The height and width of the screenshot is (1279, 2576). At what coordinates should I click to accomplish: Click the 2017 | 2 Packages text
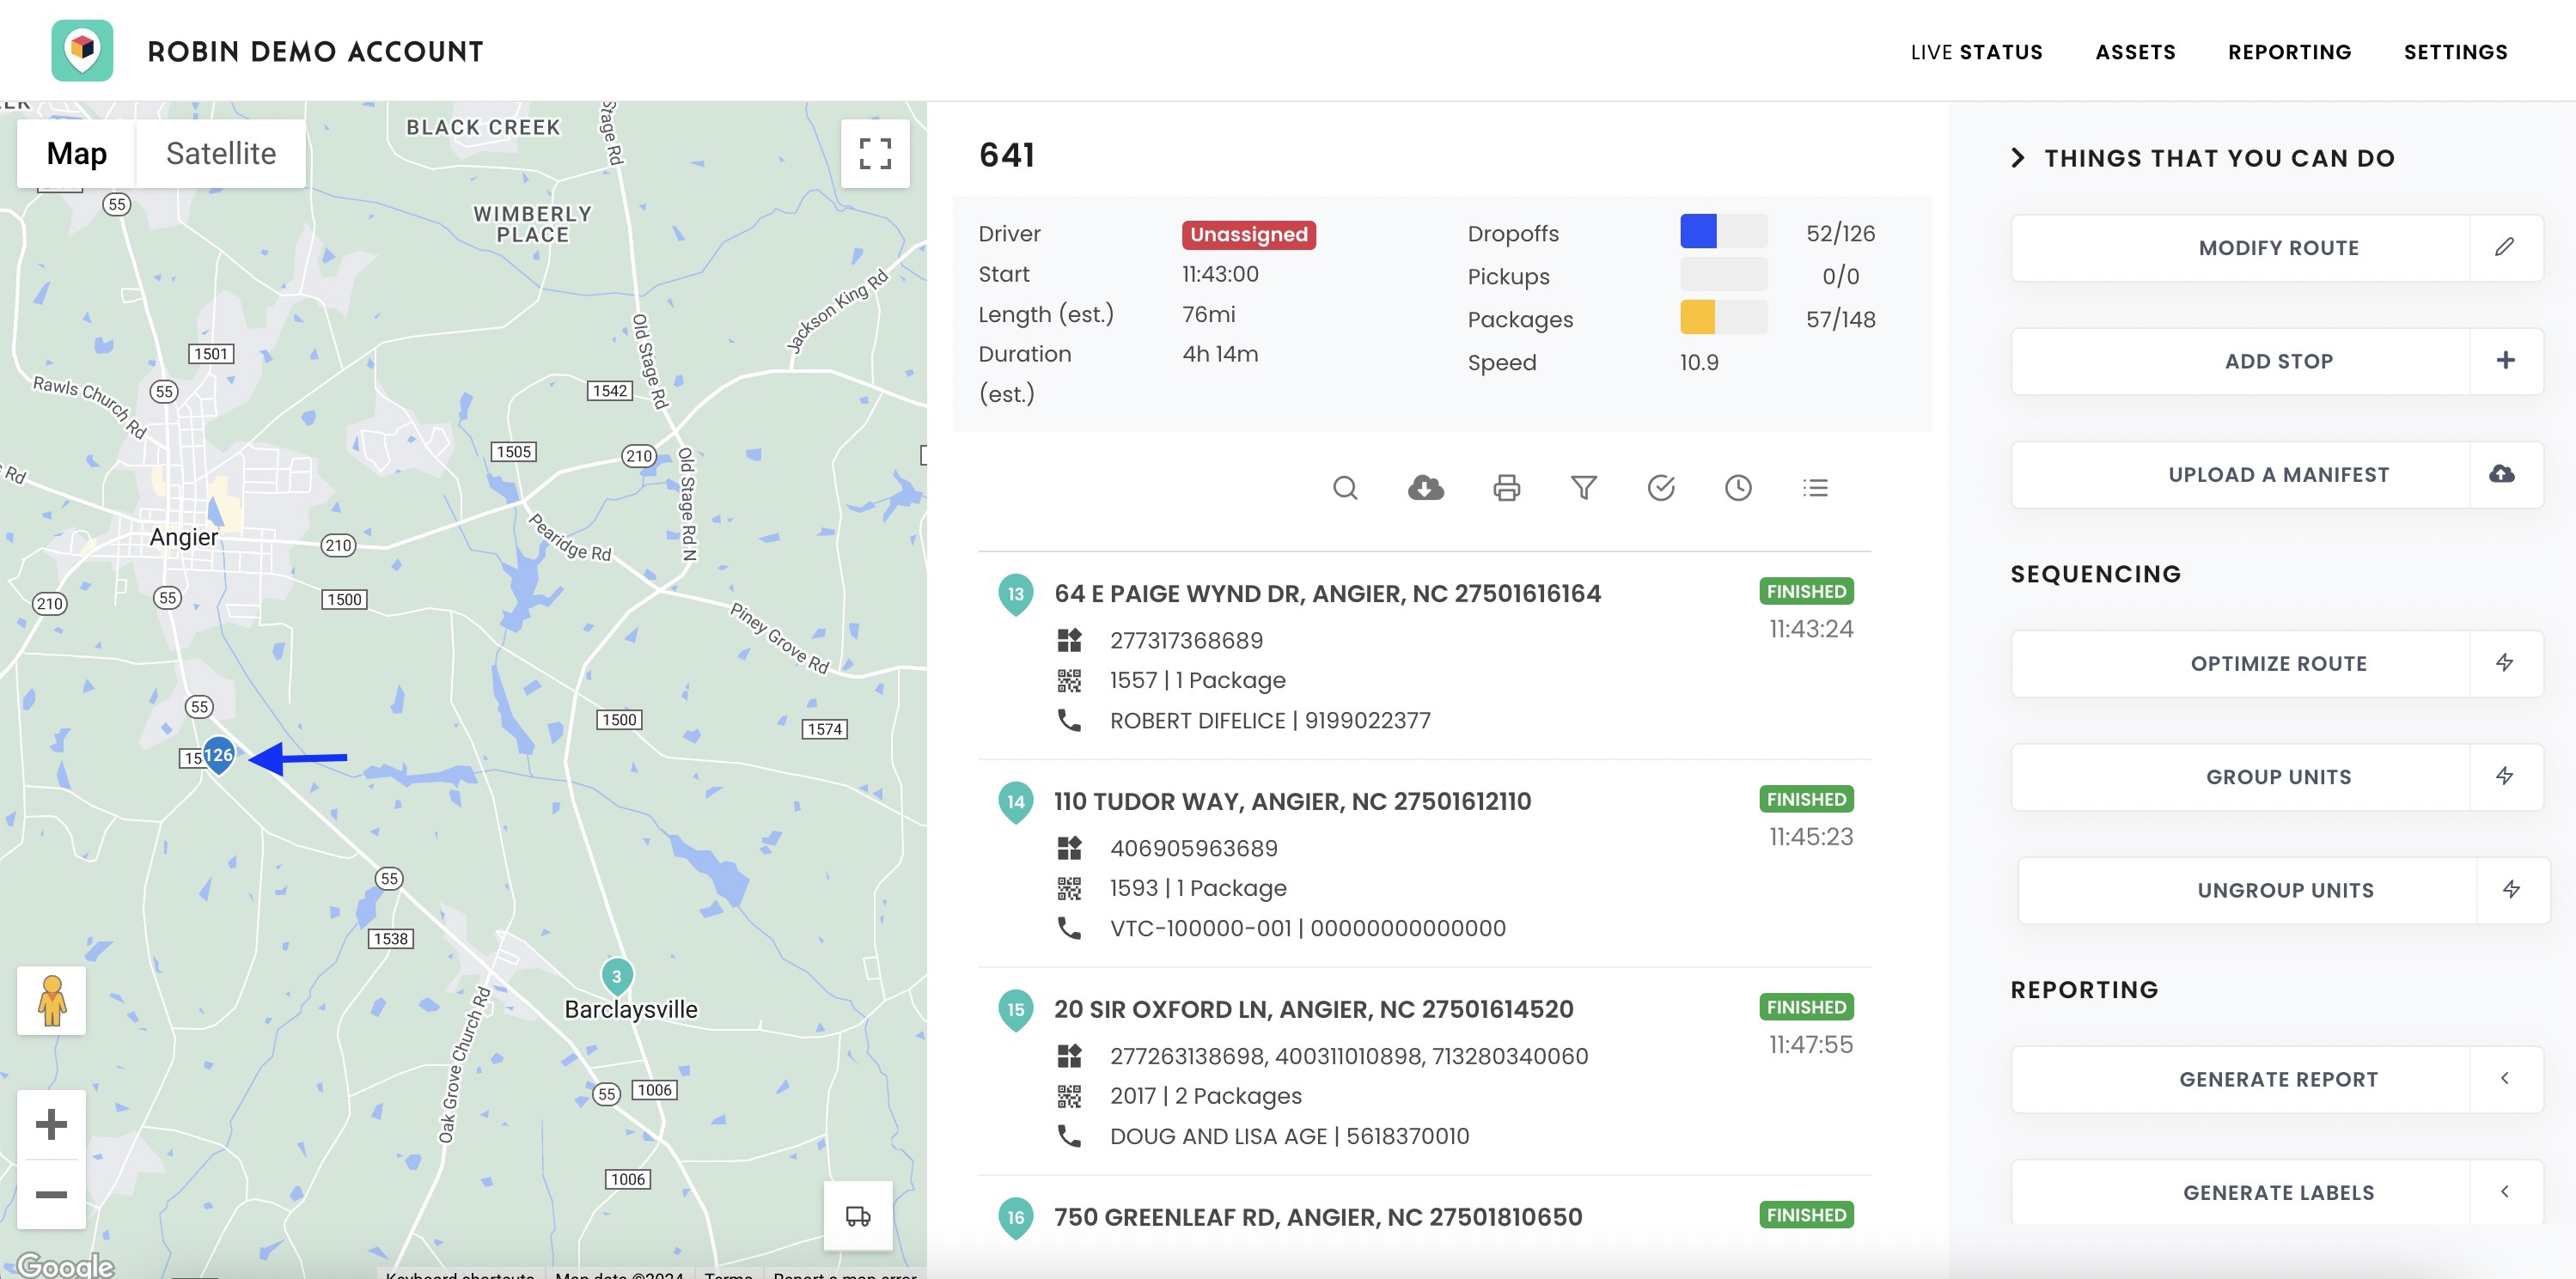point(1205,1096)
